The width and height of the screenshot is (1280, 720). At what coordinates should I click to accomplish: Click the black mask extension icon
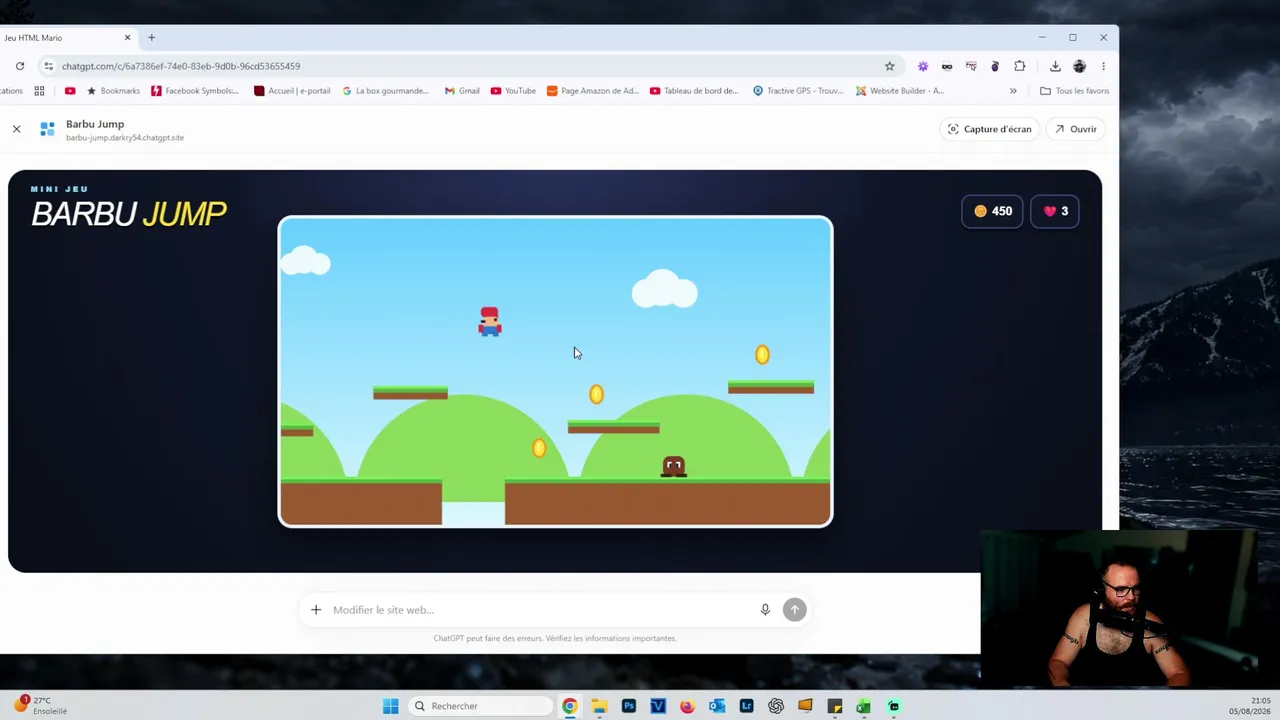coord(947,66)
